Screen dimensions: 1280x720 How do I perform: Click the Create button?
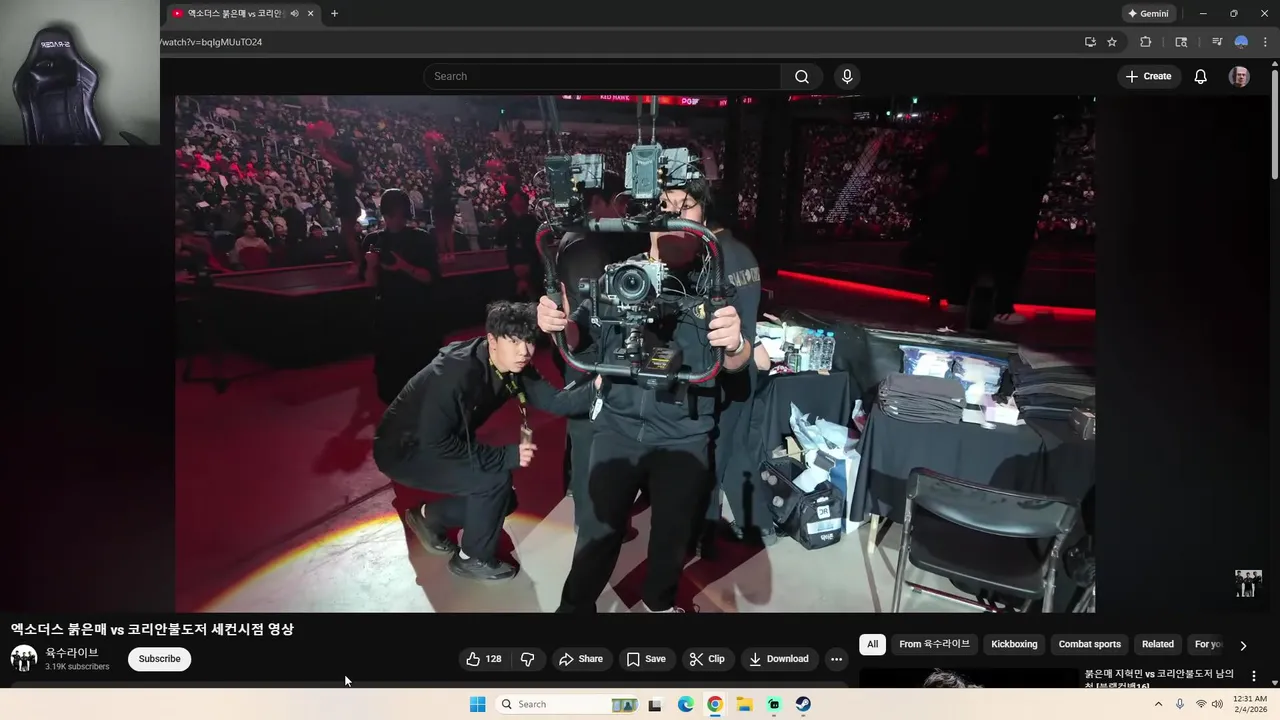pos(1148,77)
